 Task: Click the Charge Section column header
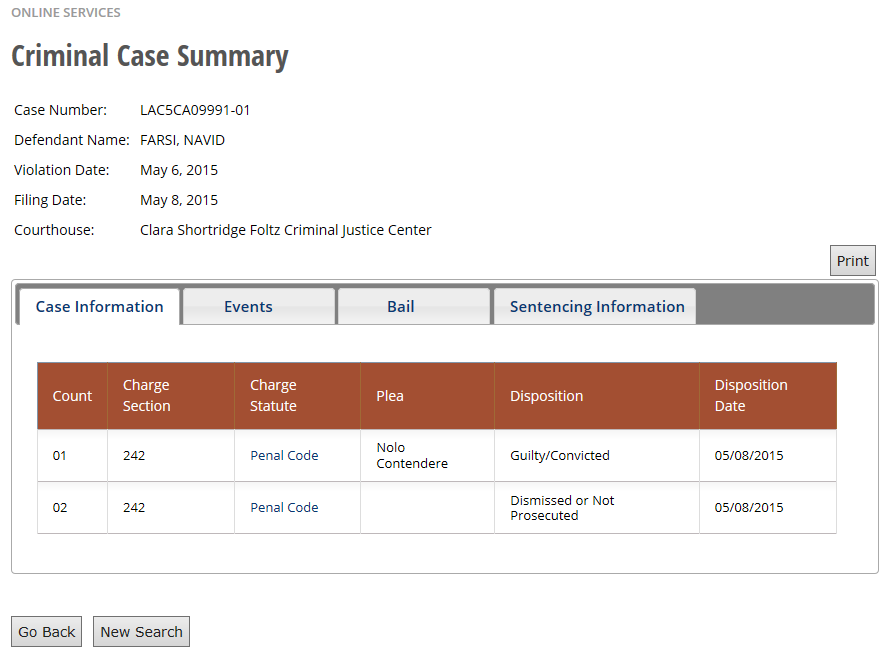point(171,396)
